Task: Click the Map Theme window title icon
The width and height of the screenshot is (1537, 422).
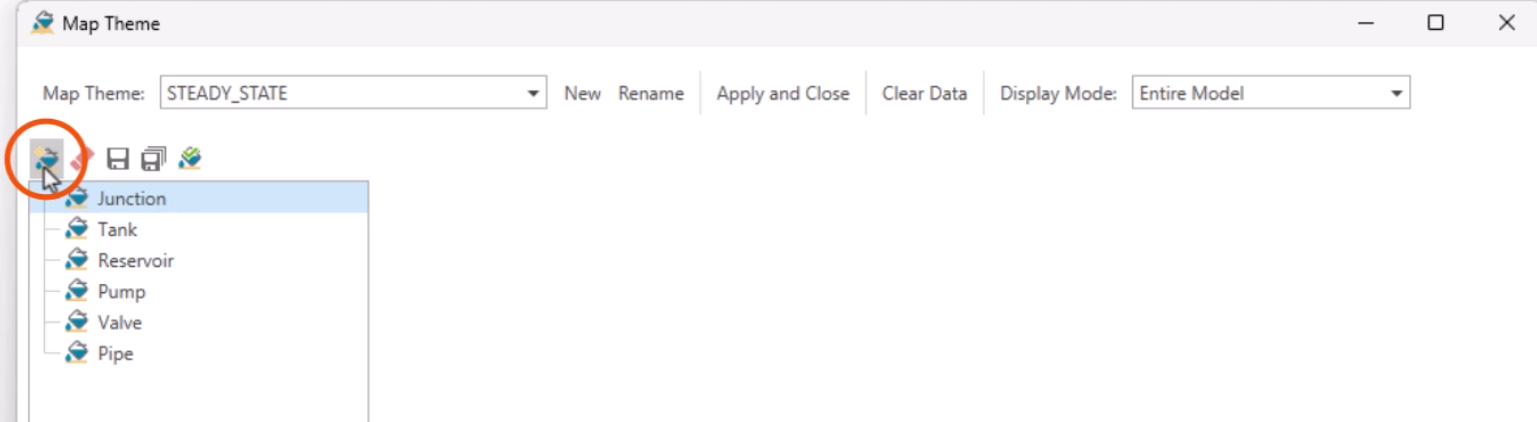Action: 42,23
